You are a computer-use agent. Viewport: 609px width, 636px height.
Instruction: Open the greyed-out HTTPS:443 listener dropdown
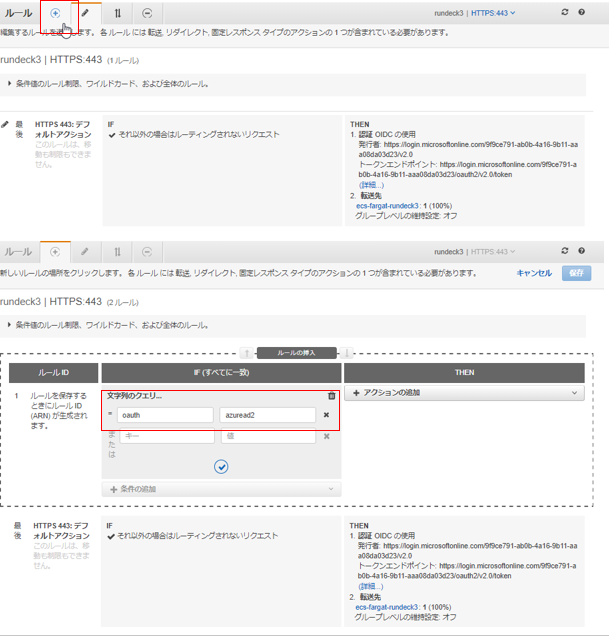click(x=493, y=251)
